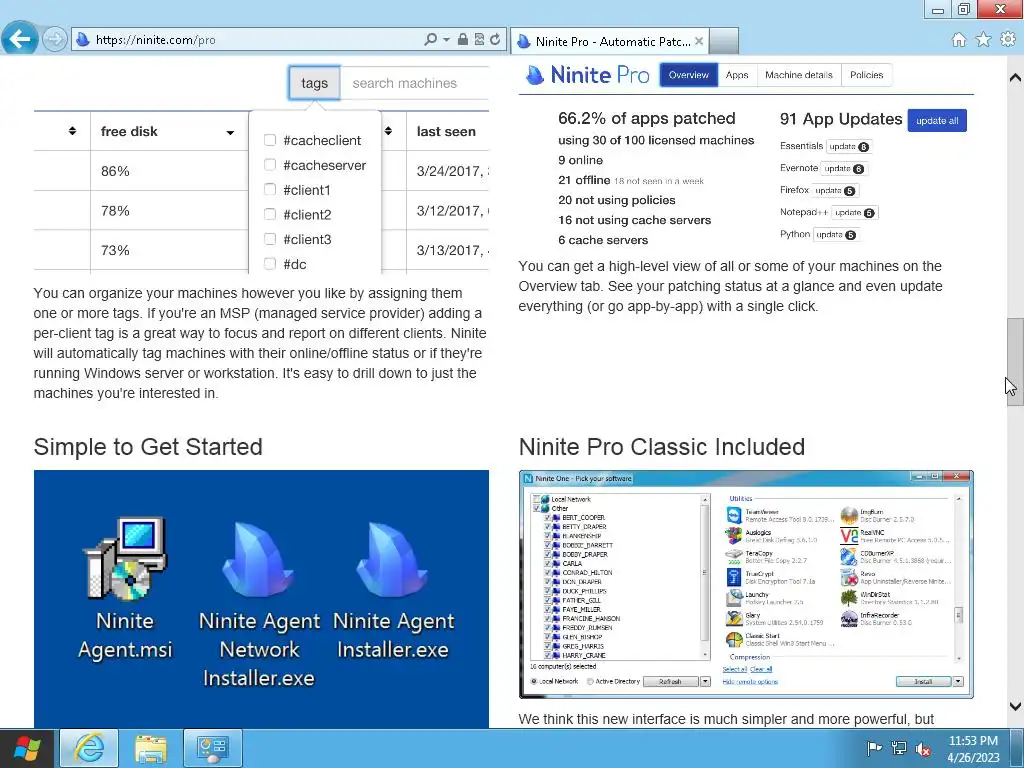Check the #cacheserver tag checkbox
Screen dimensions: 1024x768
tap(270, 165)
